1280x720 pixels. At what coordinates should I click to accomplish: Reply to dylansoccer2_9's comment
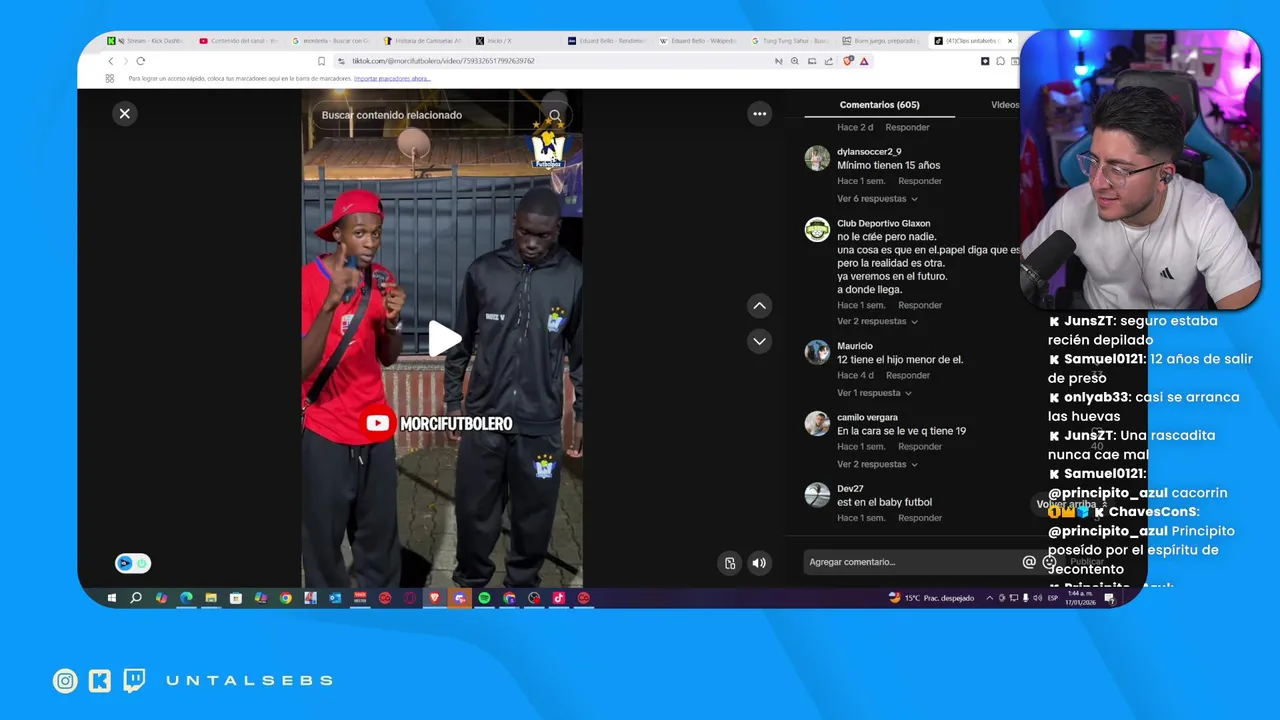920,181
